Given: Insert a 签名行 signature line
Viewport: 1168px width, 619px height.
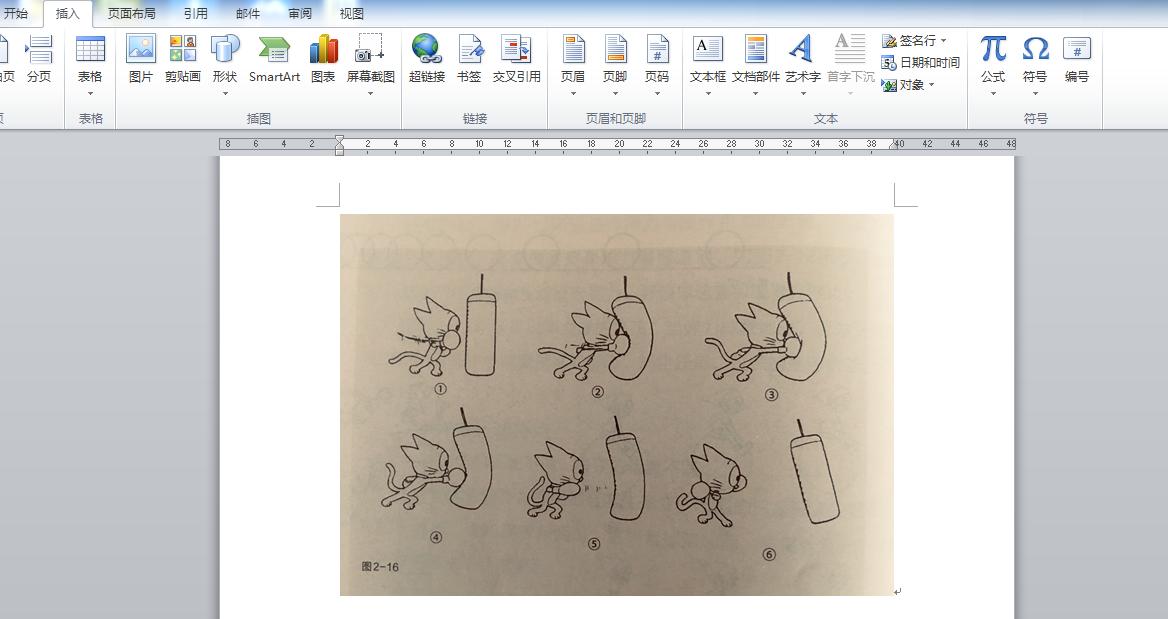Looking at the screenshot, I should 907,40.
